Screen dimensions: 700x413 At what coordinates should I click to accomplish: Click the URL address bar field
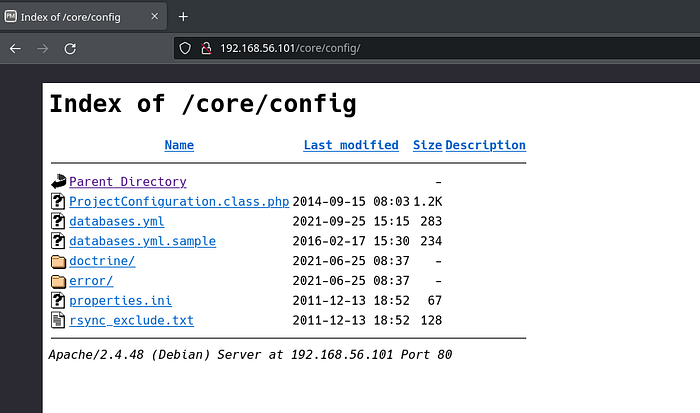[400, 48]
